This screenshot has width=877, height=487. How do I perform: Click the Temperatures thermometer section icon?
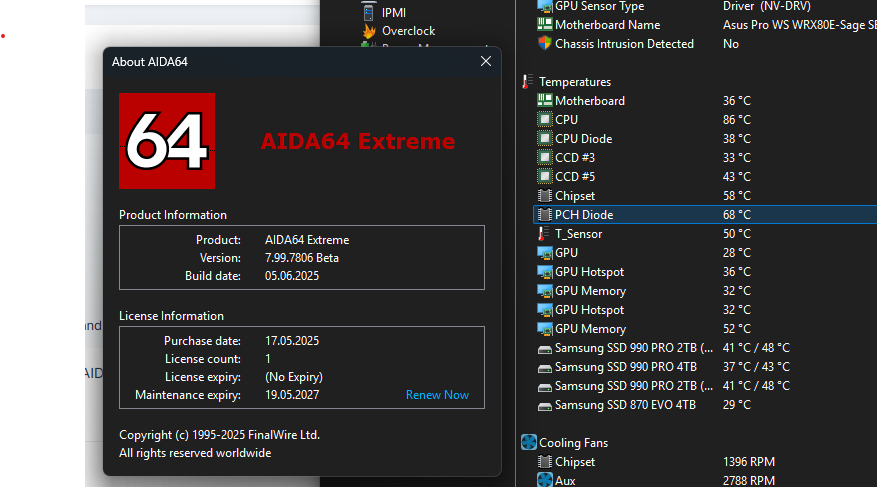tap(527, 82)
